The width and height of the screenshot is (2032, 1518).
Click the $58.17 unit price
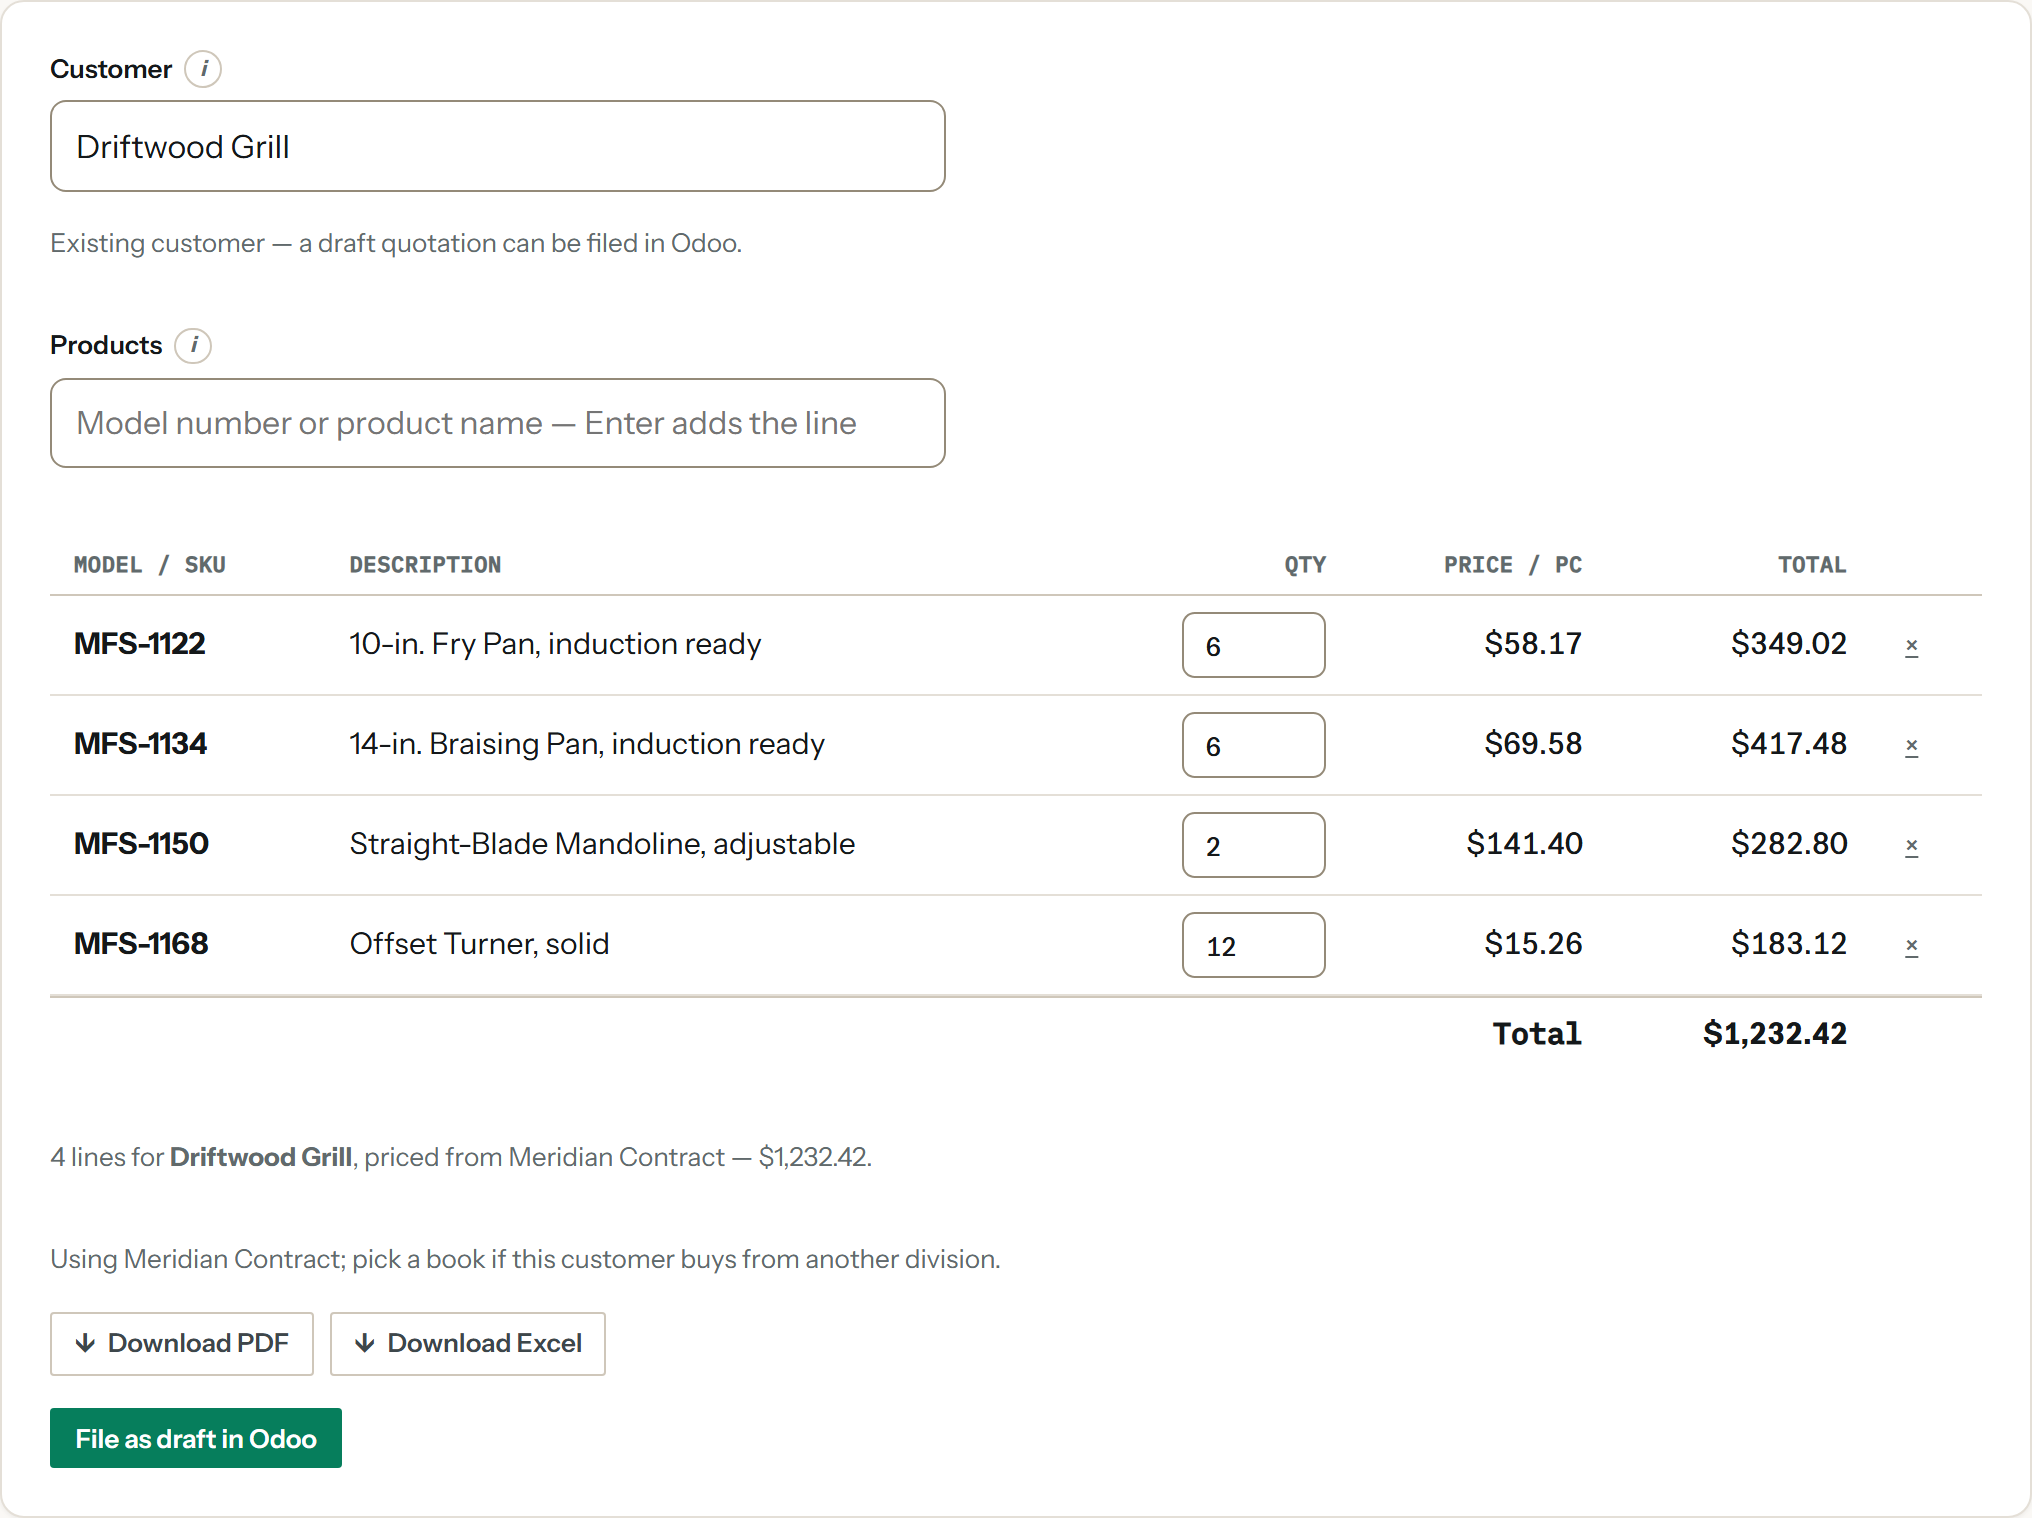(x=1533, y=644)
